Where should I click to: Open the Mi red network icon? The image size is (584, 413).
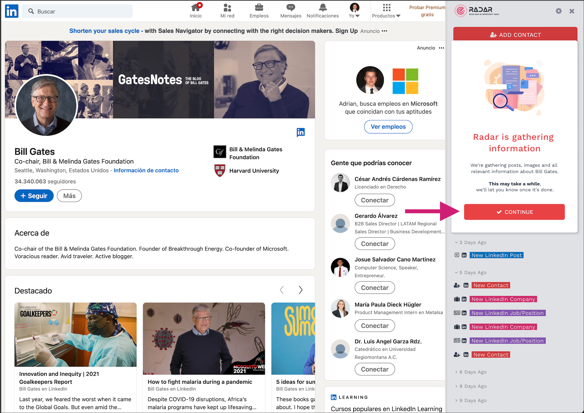point(227,10)
